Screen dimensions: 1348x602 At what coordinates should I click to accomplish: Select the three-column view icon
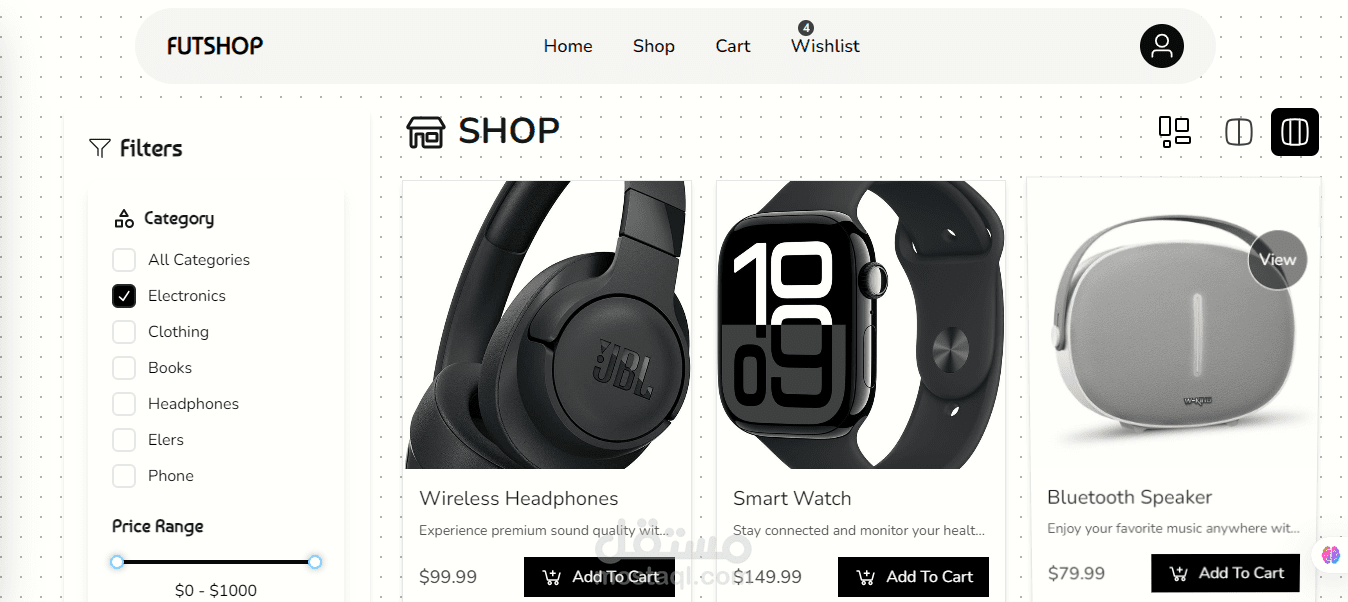click(1295, 132)
